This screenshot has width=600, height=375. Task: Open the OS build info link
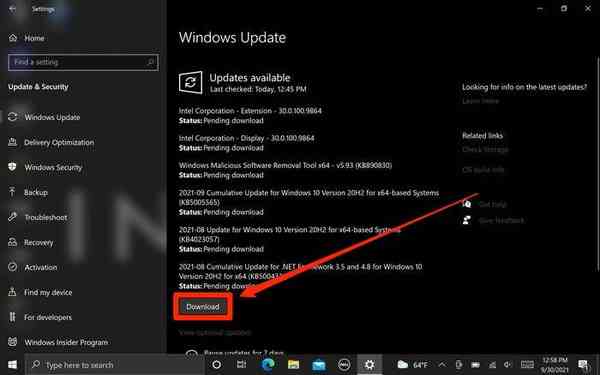coord(483,170)
